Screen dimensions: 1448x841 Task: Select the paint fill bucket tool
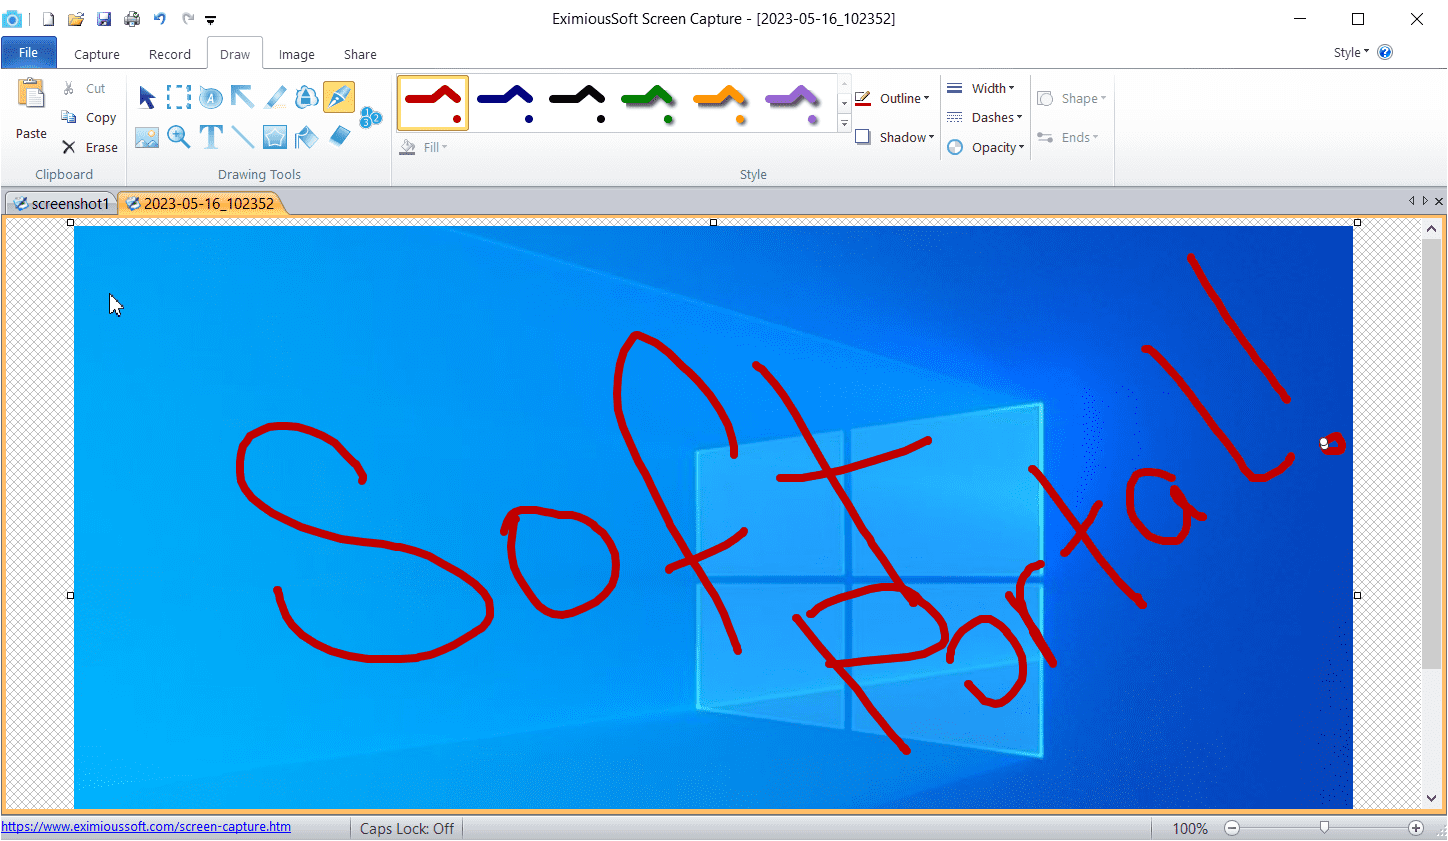(307, 137)
